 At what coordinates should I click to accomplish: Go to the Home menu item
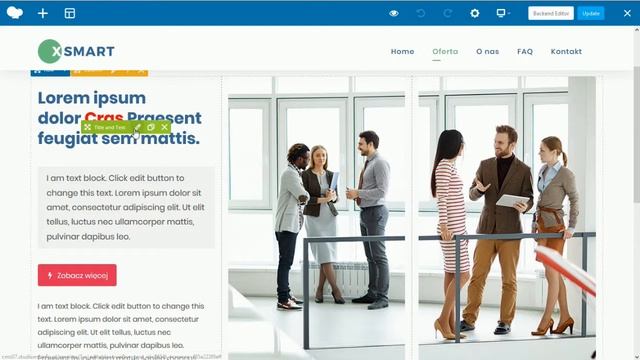click(402, 51)
